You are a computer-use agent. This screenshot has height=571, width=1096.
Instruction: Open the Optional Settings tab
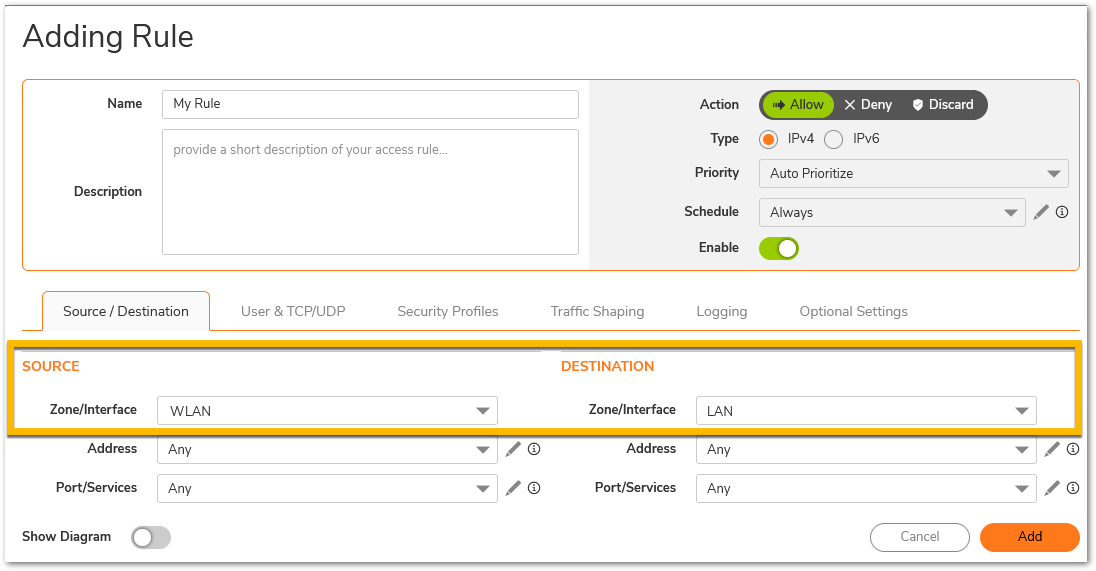(853, 311)
